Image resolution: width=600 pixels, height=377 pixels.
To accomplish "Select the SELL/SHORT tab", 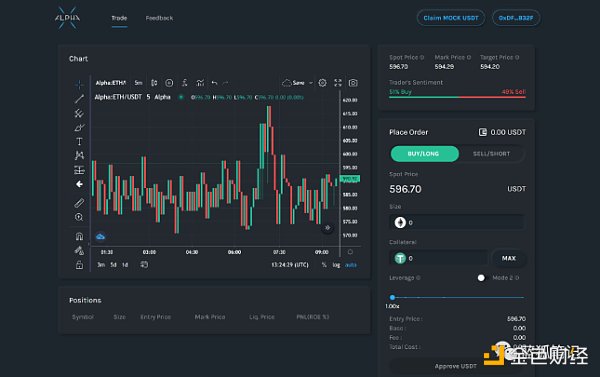I will [x=491, y=154].
